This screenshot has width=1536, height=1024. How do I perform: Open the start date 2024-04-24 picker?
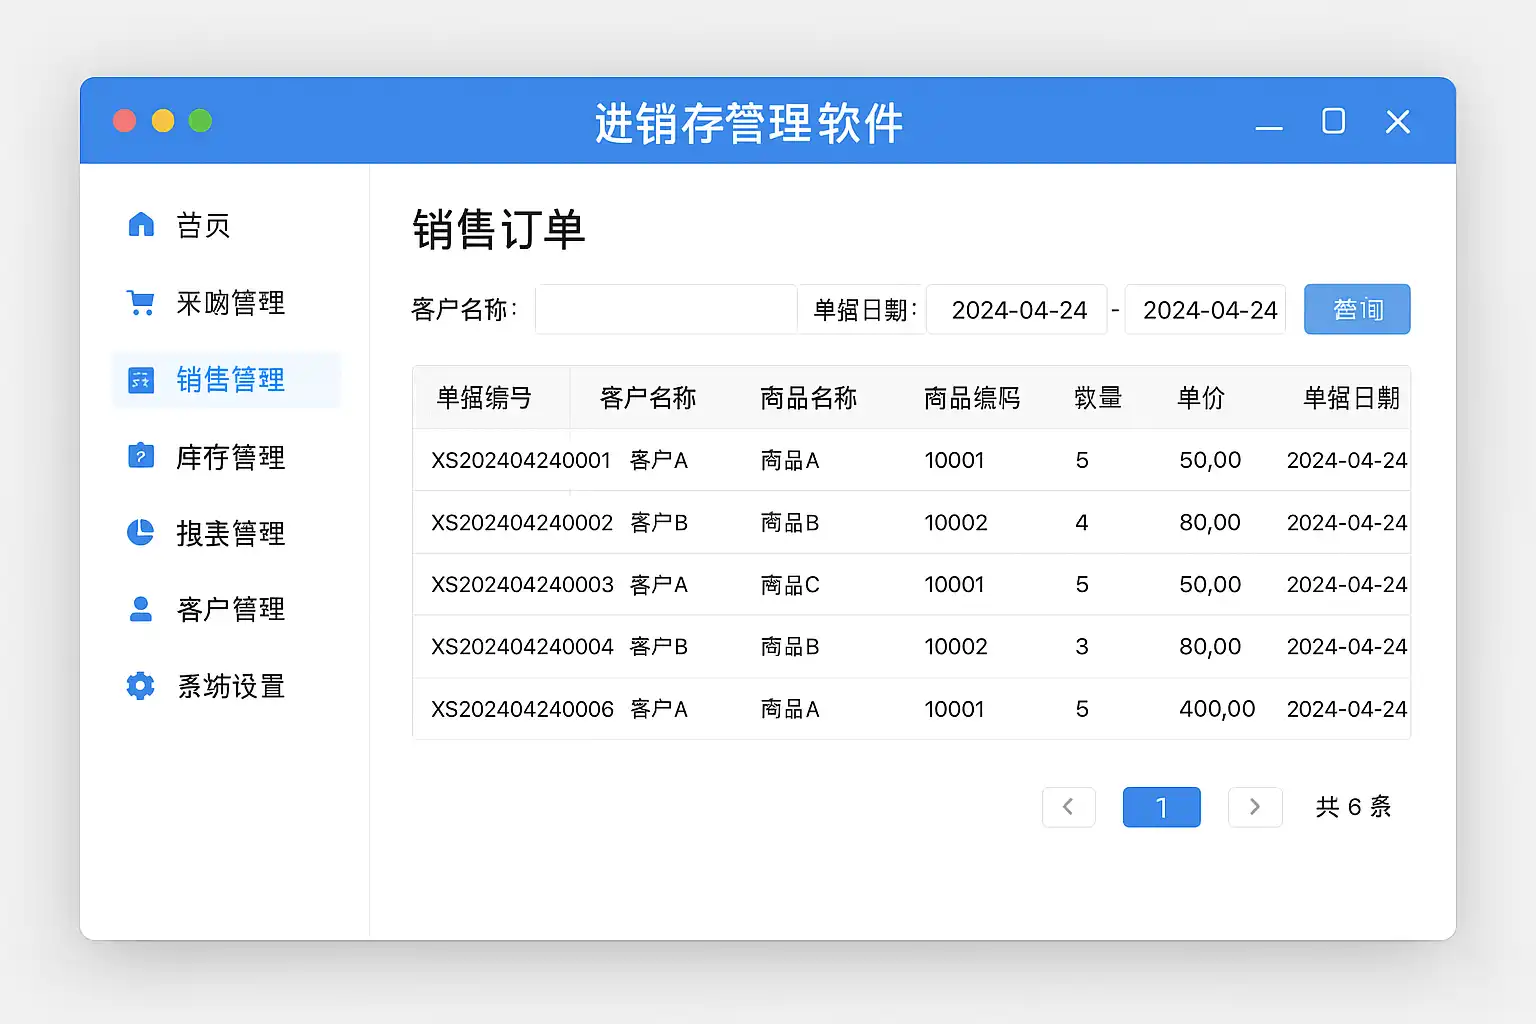(1017, 310)
